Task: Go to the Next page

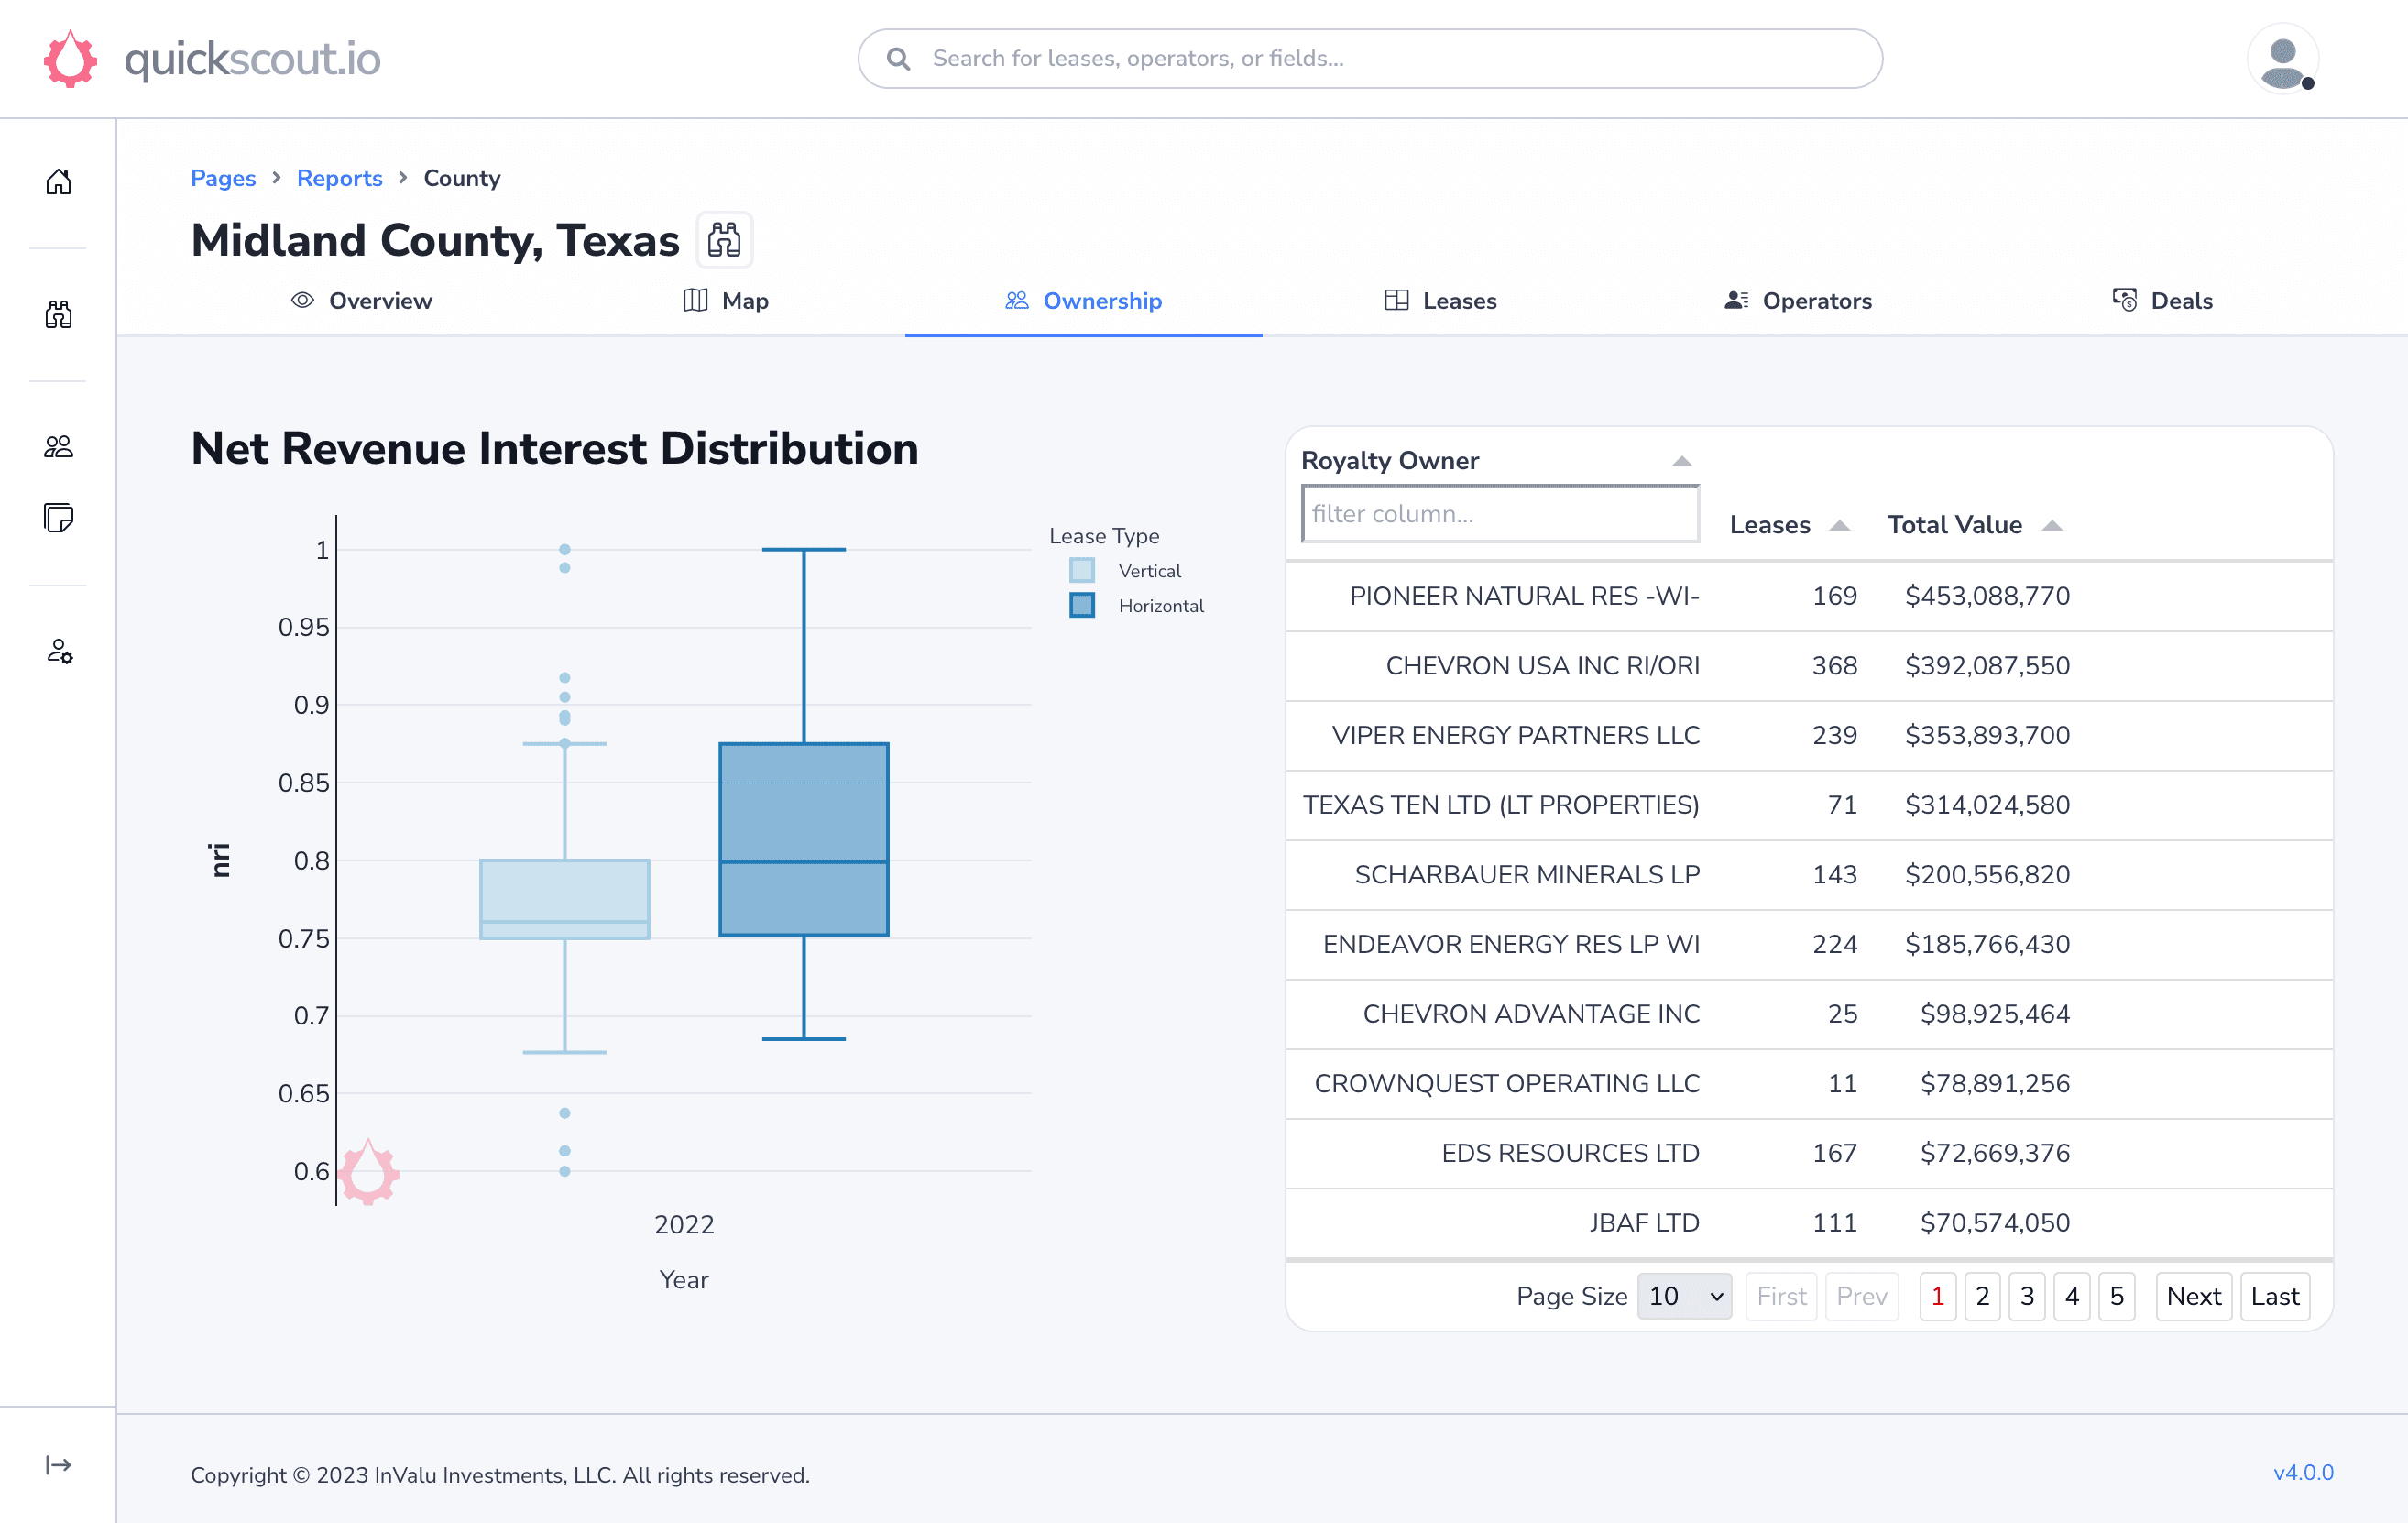Action: click(2194, 1296)
